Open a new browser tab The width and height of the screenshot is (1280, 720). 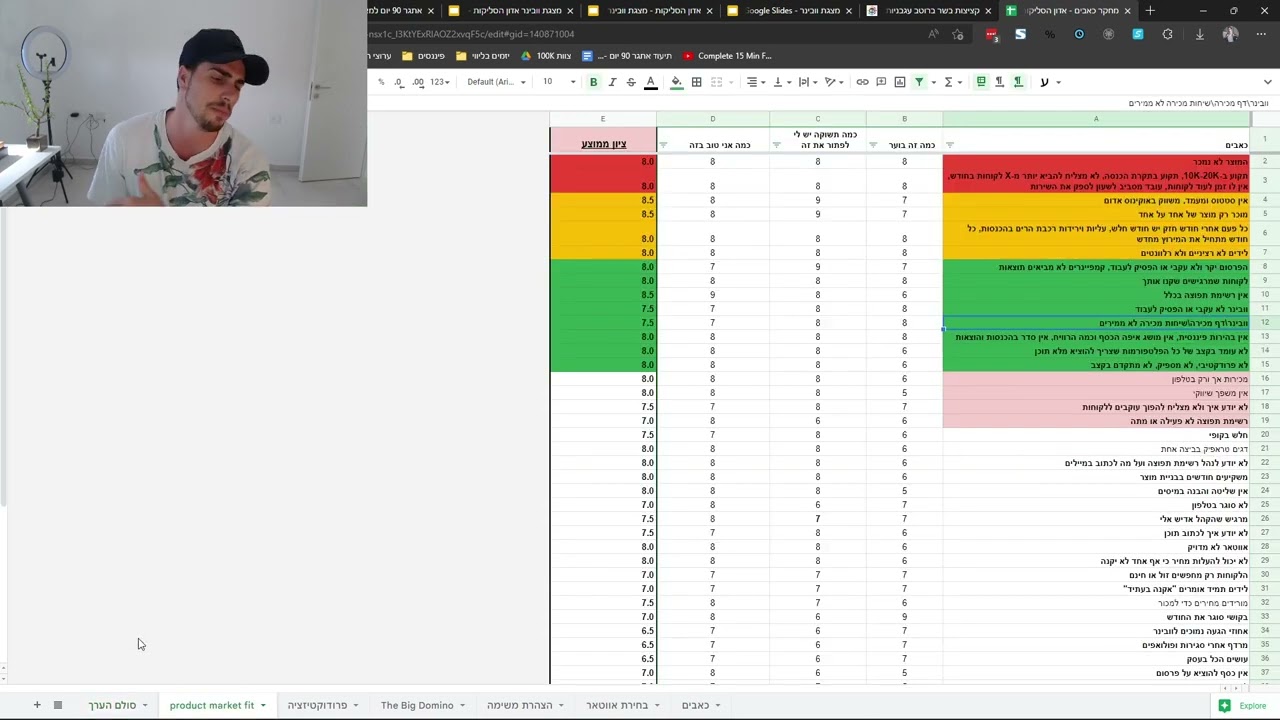(x=1150, y=10)
